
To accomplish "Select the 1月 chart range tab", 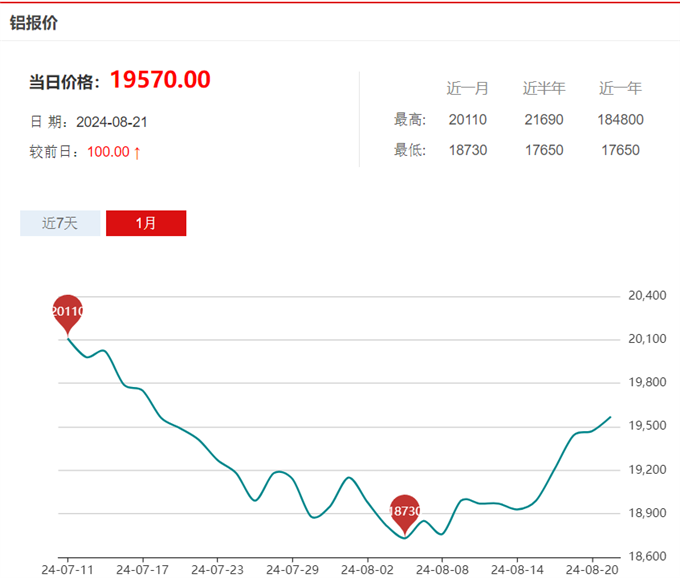I will coord(146,223).
